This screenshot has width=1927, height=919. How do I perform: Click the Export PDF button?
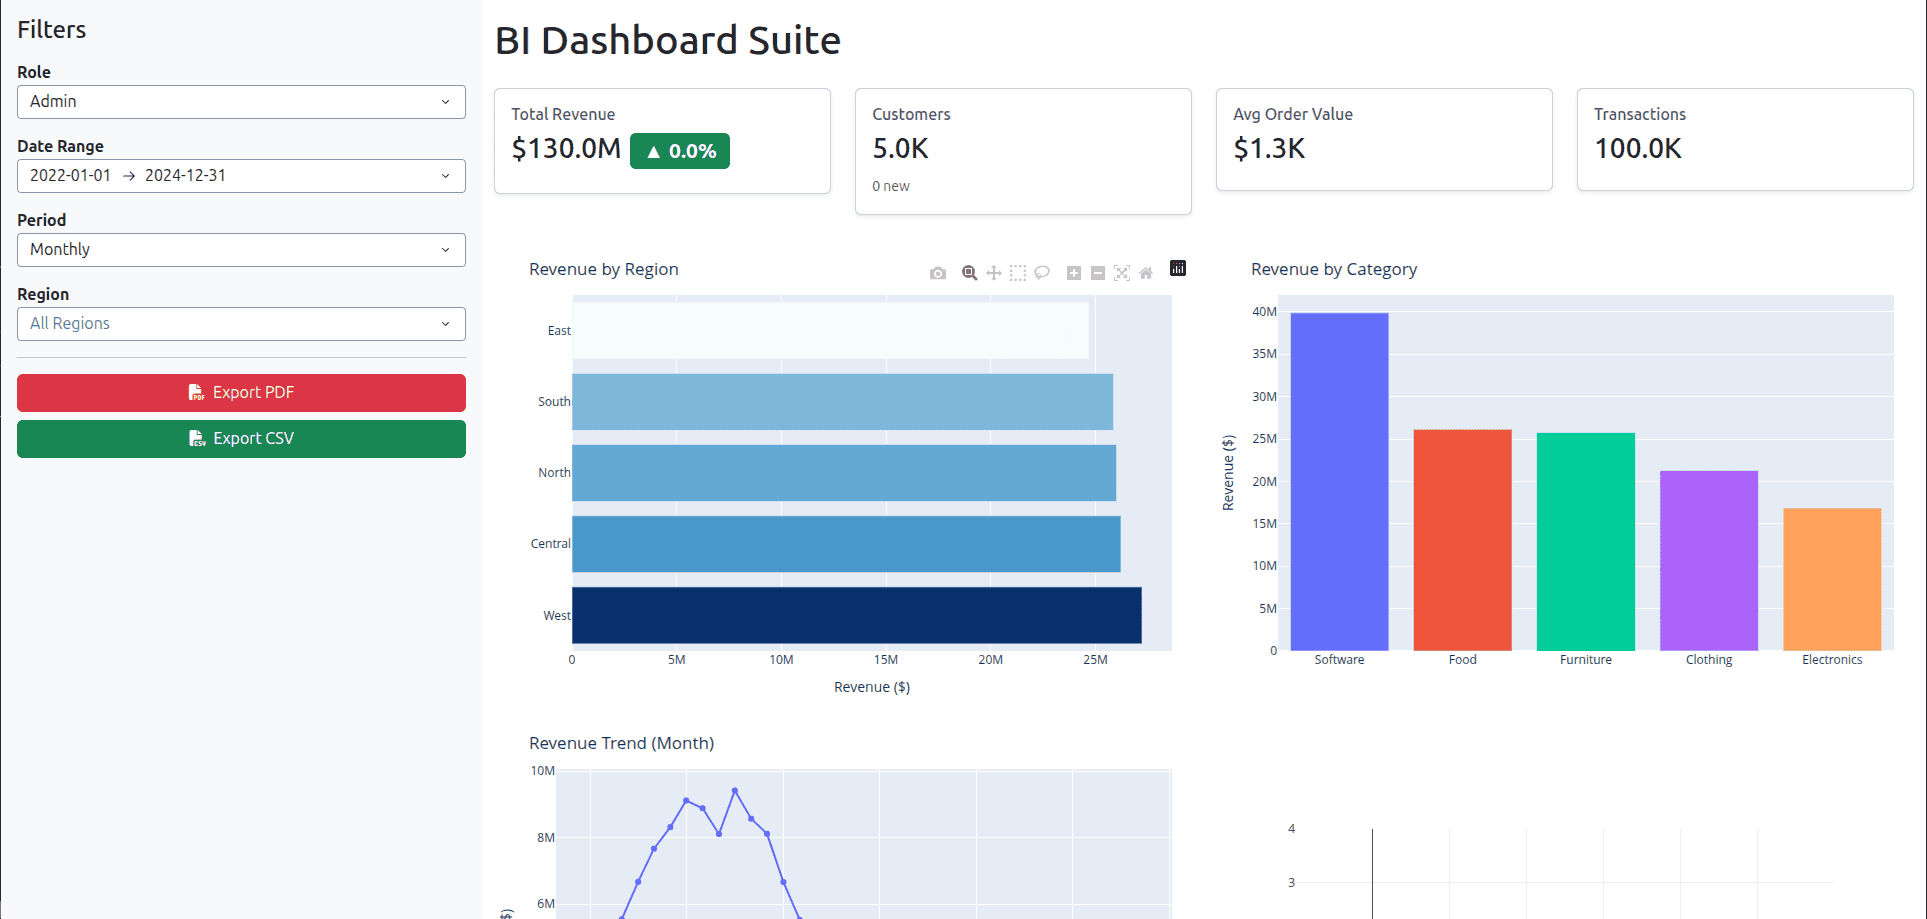[x=240, y=392]
